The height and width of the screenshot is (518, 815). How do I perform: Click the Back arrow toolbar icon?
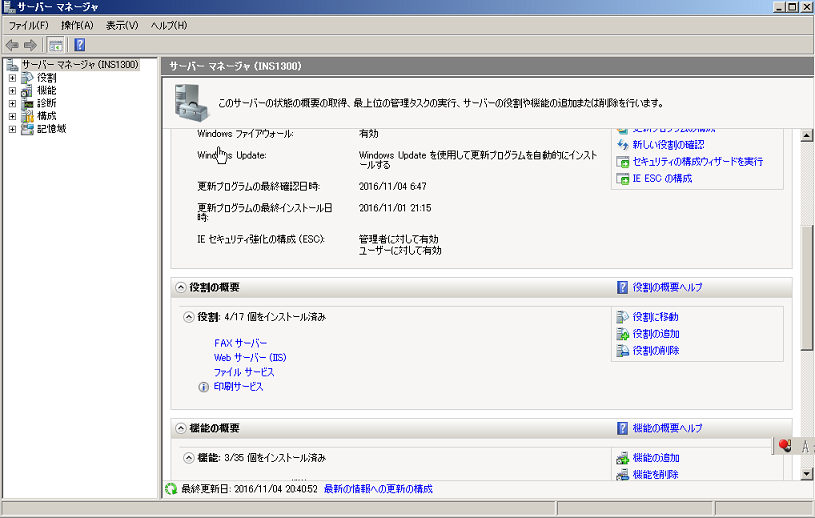pyautogui.click(x=12, y=45)
